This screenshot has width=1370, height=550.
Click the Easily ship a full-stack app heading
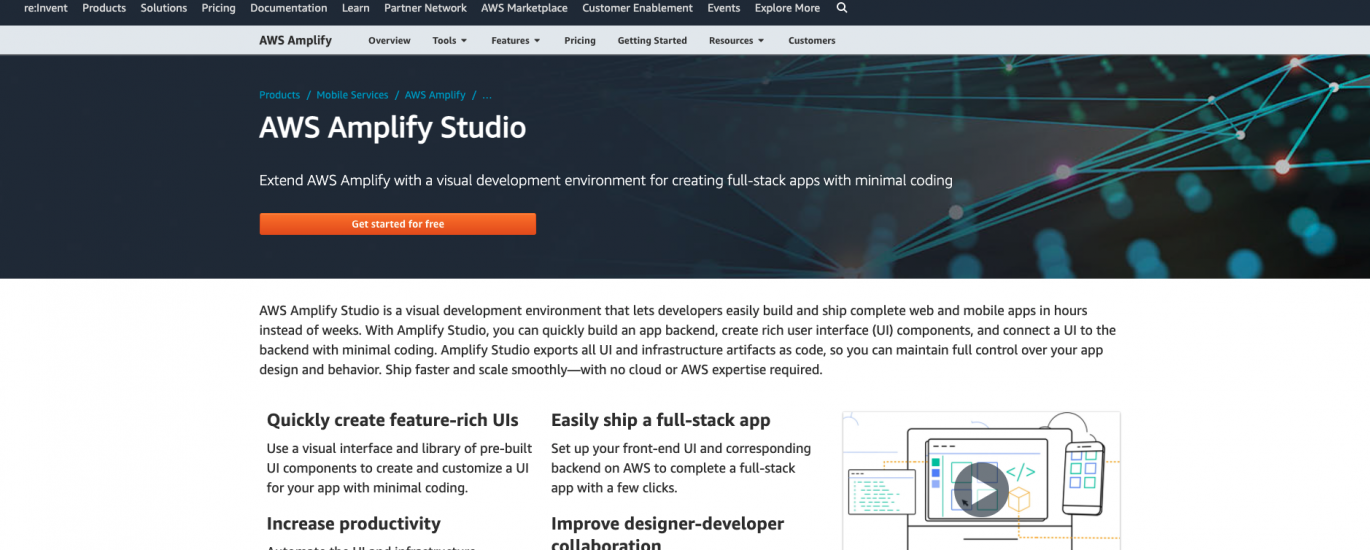660,420
